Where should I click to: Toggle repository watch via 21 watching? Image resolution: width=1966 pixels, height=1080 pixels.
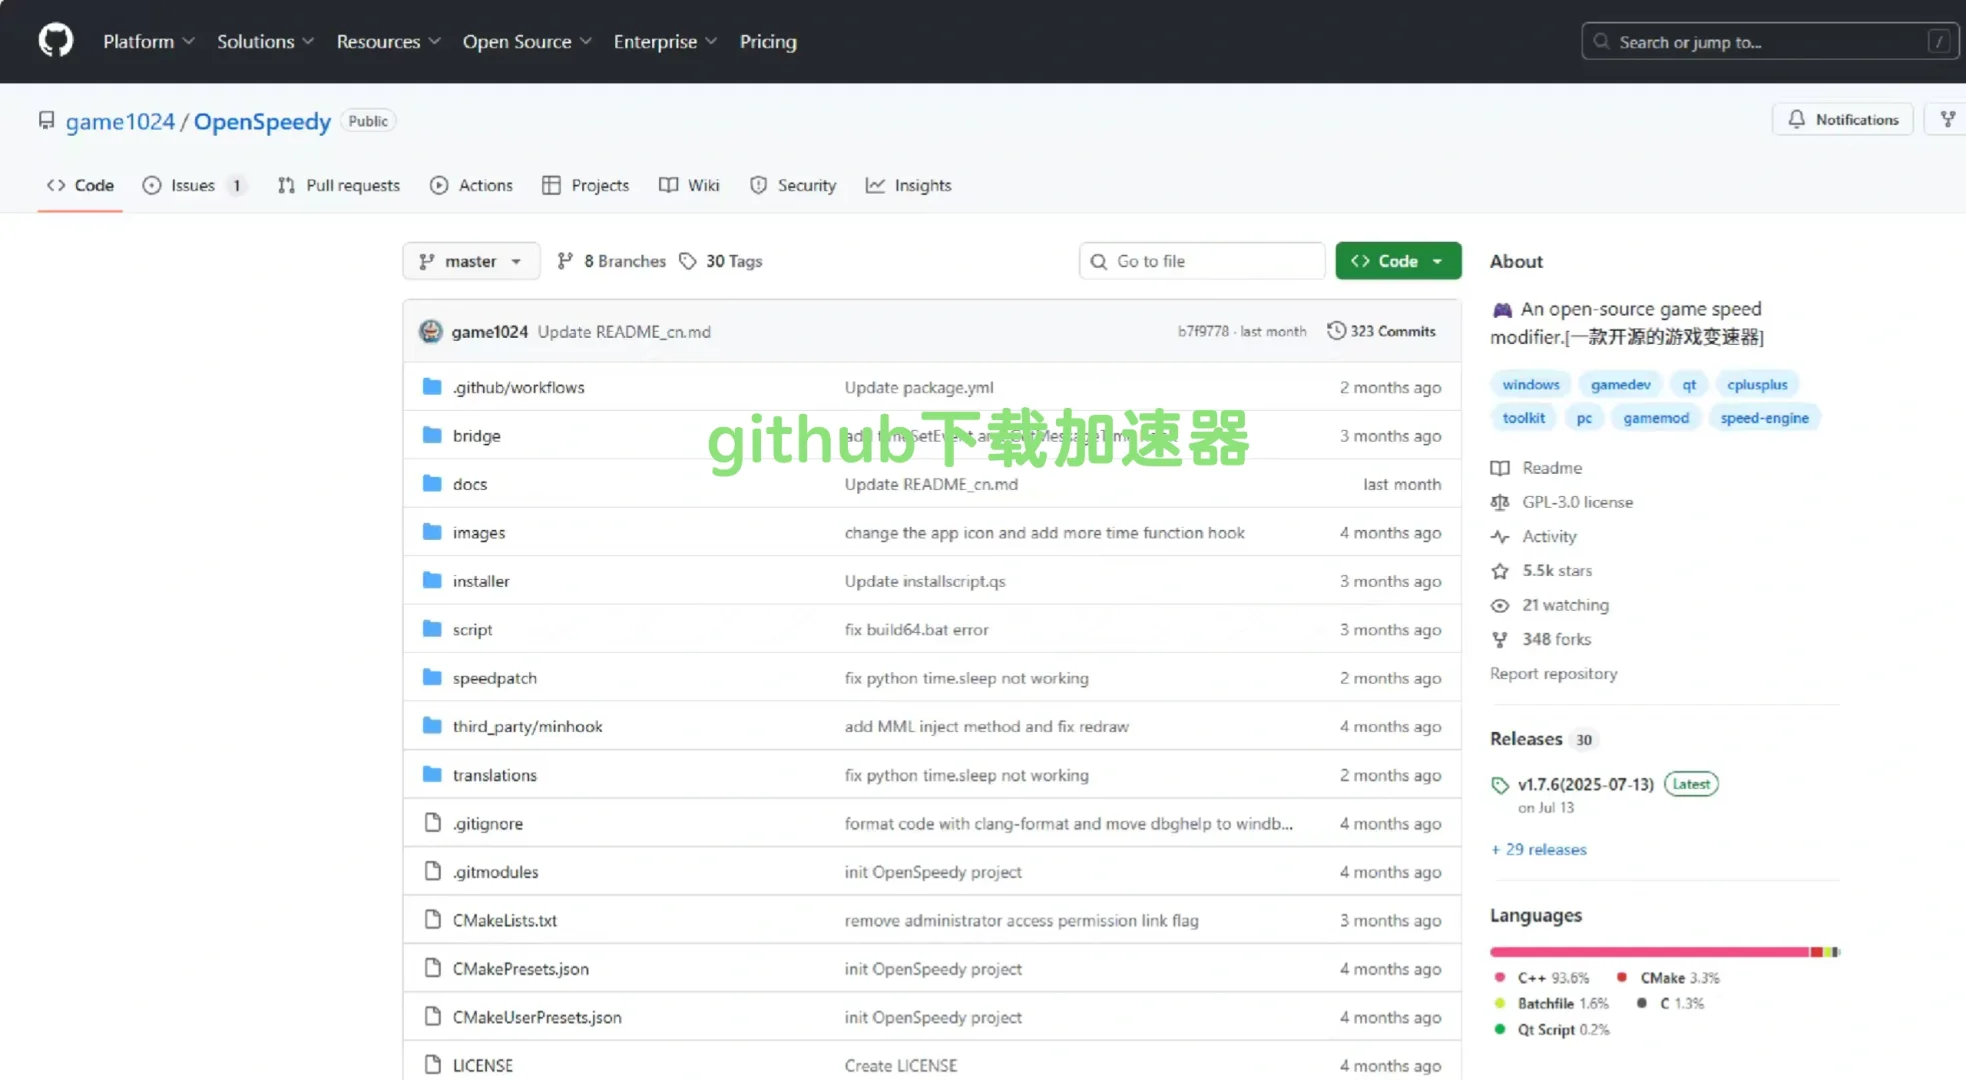1564,605
